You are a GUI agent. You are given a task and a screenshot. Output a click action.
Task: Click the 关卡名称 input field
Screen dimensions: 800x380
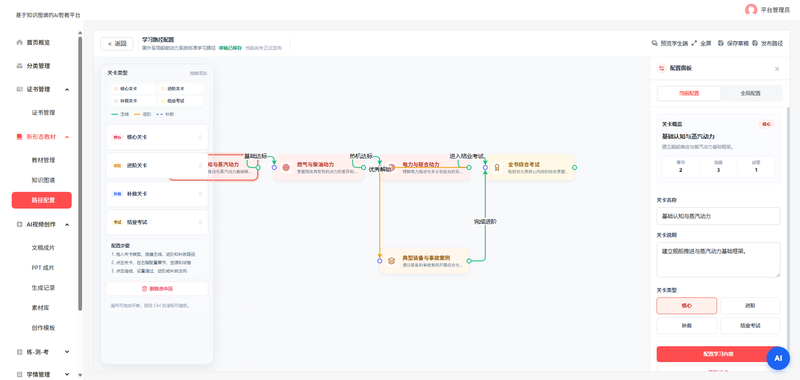[718, 216]
